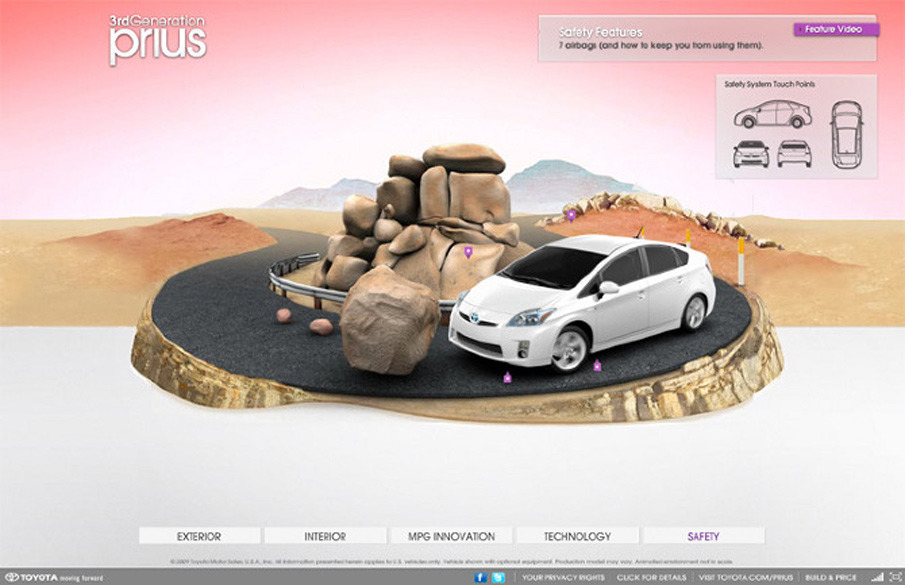Viewport: 905px width, 585px height.
Task: Click the purple marker beside the front wheel
Action: click(597, 365)
